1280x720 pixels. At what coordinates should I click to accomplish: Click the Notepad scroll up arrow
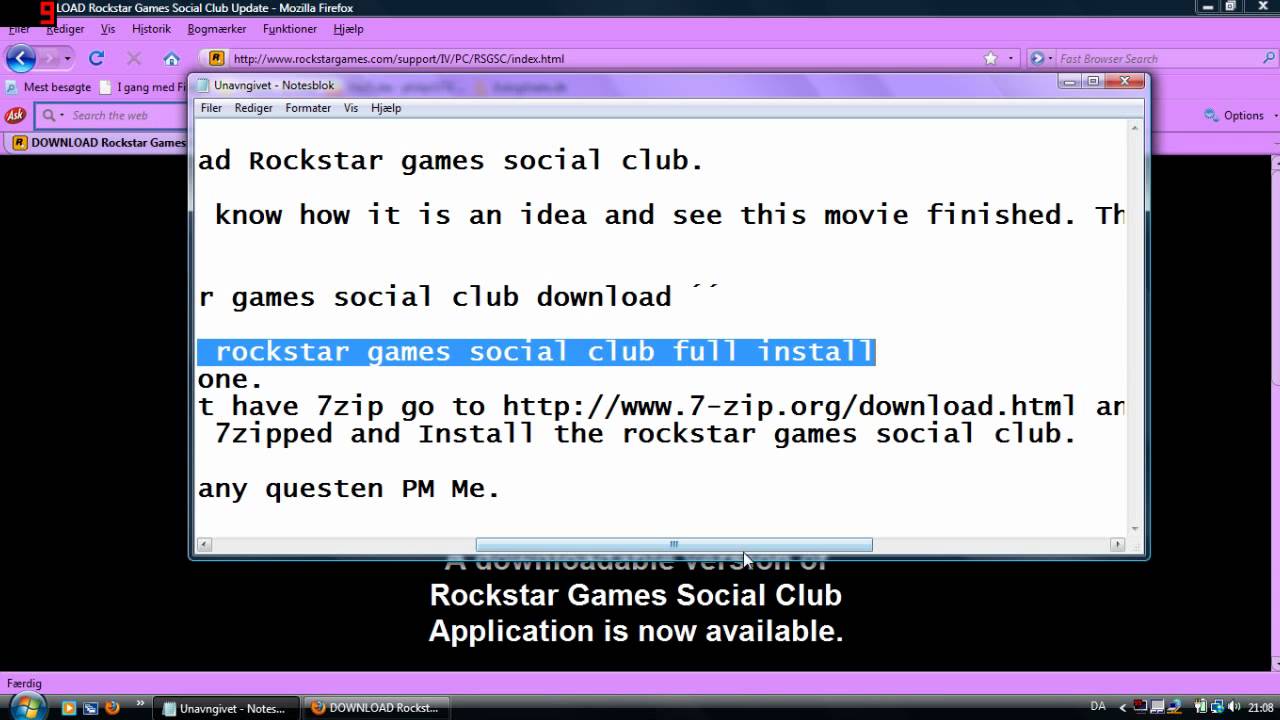(1135, 128)
